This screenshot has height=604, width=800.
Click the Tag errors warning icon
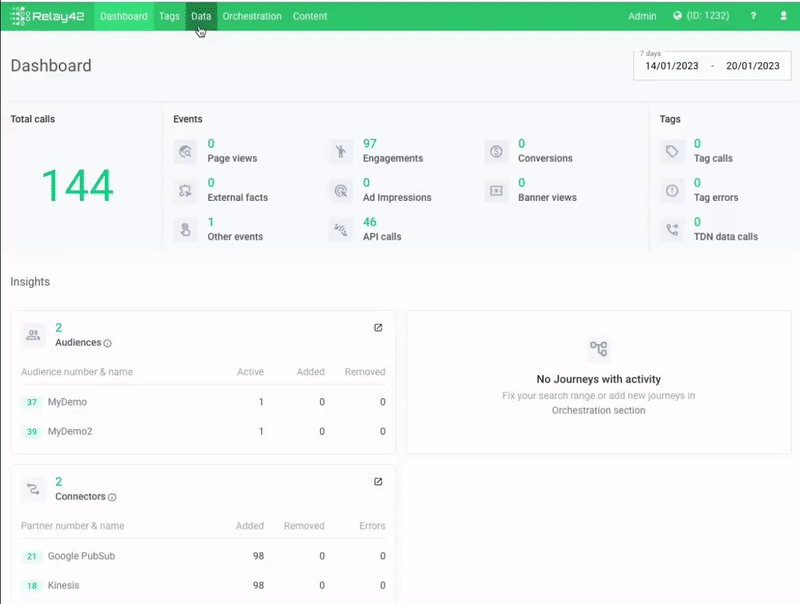coord(672,191)
